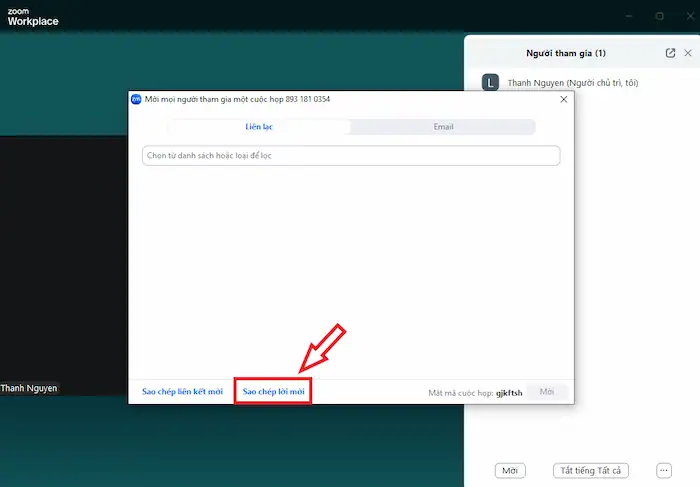Click Sao chép lời mời
Viewport: 700px width, 487px height.
(273, 392)
